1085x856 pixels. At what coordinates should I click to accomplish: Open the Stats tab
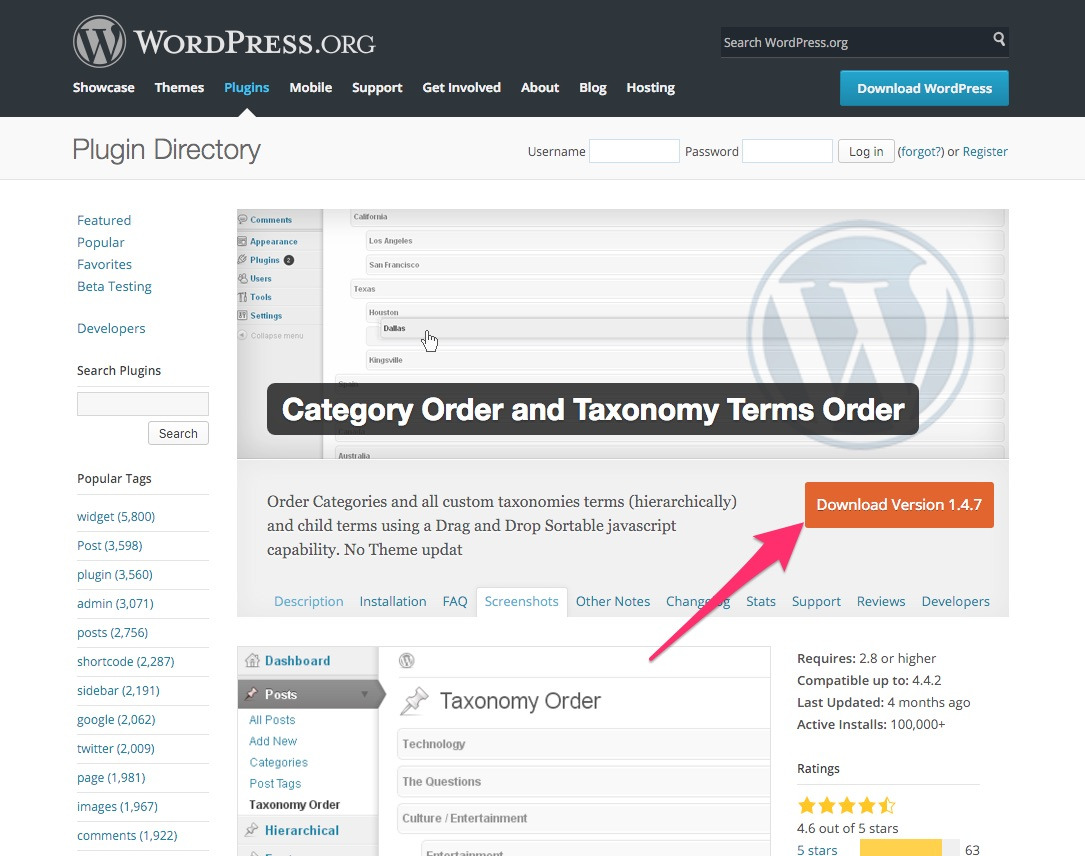click(760, 601)
